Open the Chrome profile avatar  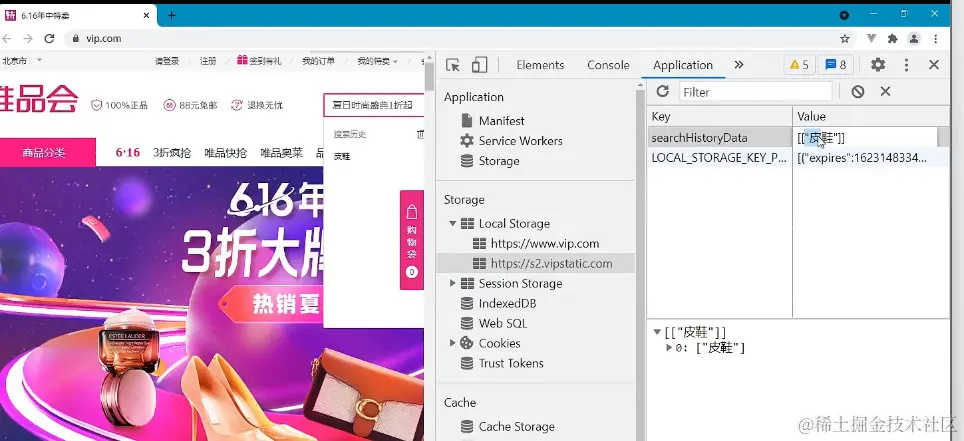[x=914, y=38]
